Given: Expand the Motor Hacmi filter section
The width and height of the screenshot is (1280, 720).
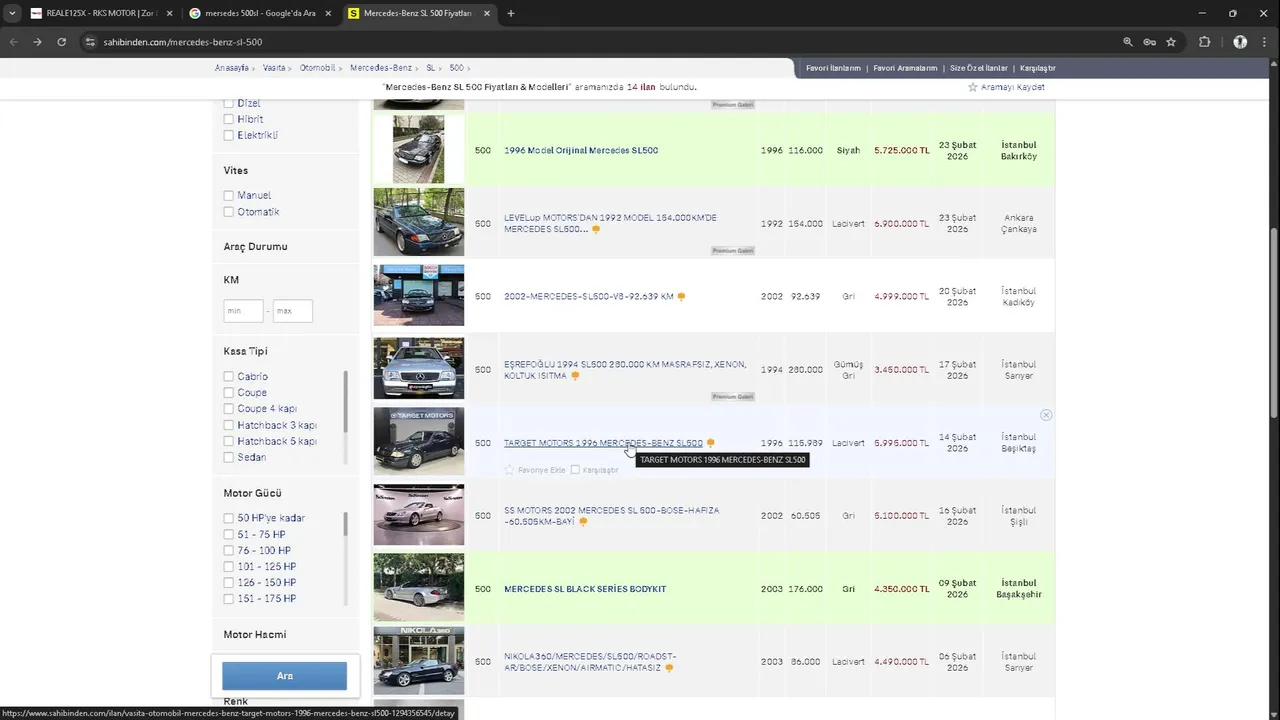Looking at the screenshot, I should [255, 635].
